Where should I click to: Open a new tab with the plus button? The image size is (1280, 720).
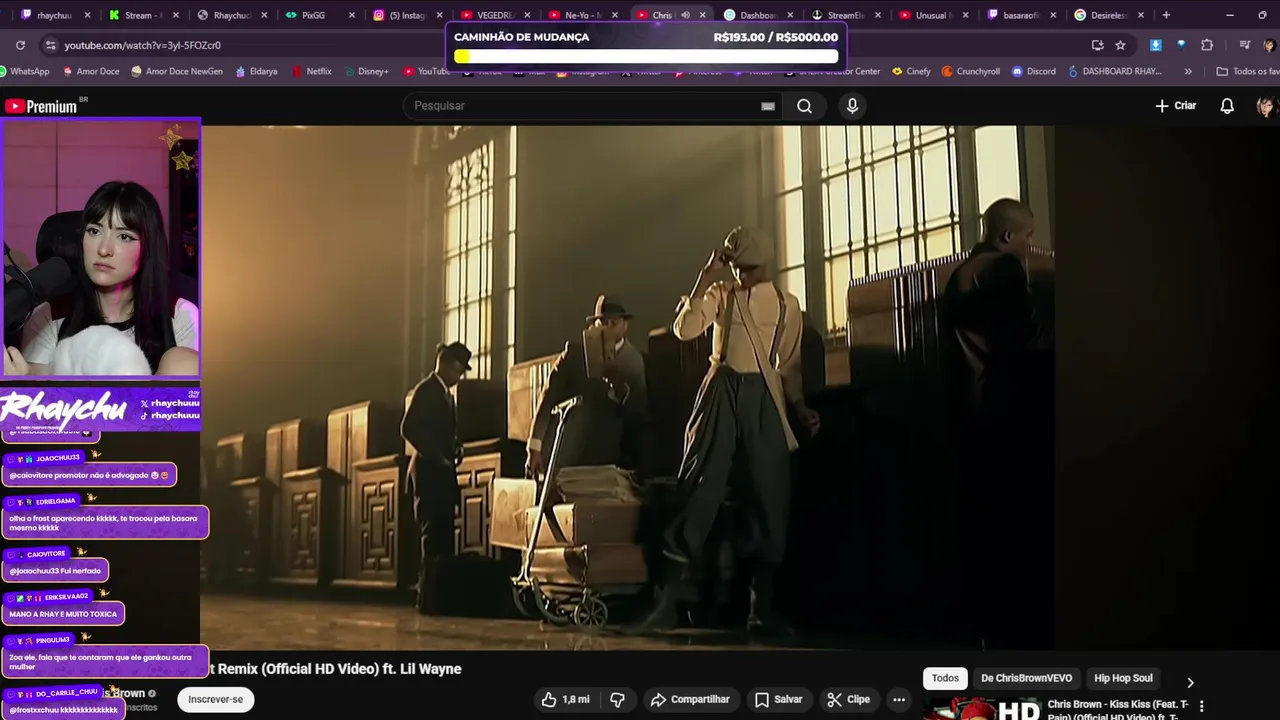pos(1166,15)
